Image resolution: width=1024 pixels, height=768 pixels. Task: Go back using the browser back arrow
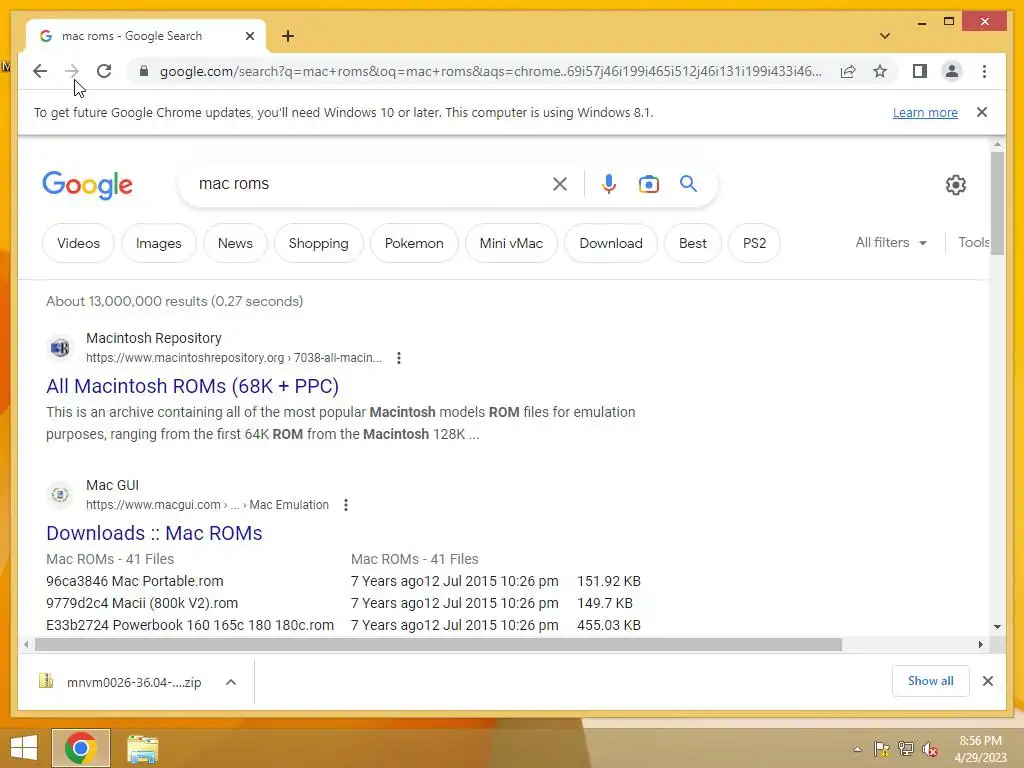(x=40, y=71)
